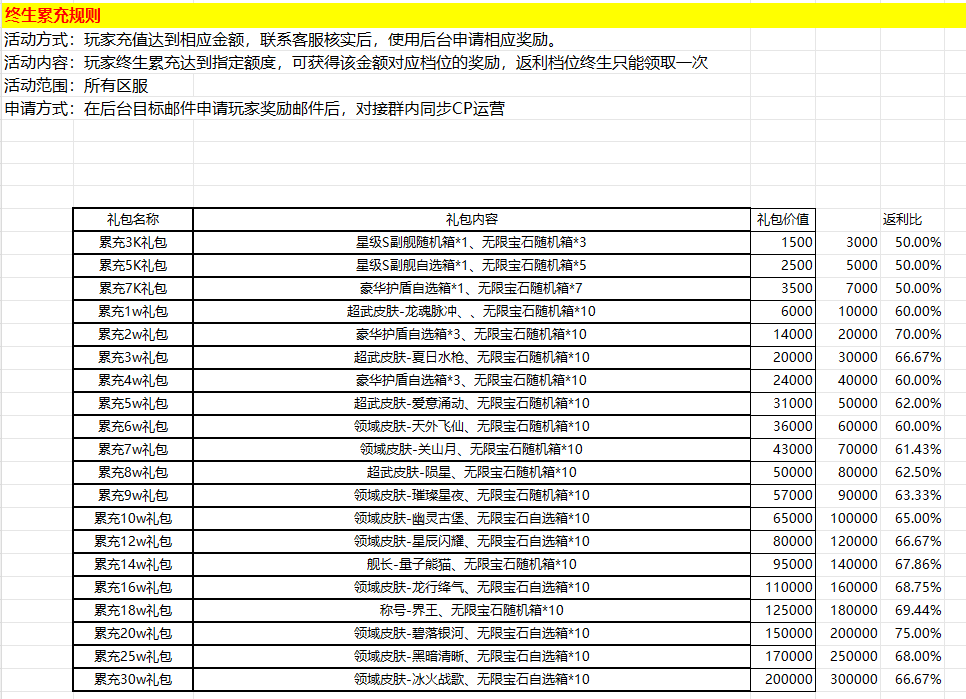Click the 申请方式 instruction line
This screenshot has height=699, width=966.
tap(255, 108)
